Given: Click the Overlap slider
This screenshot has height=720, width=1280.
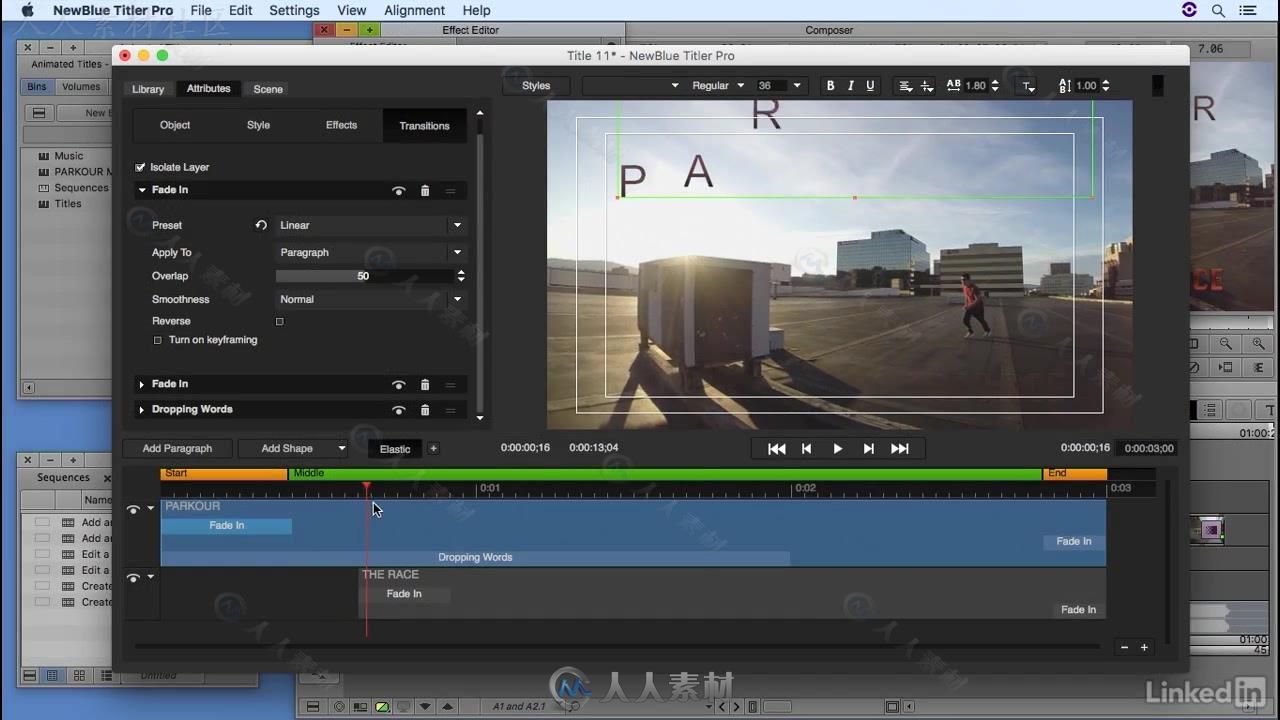Looking at the screenshot, I should pos(364,276).
